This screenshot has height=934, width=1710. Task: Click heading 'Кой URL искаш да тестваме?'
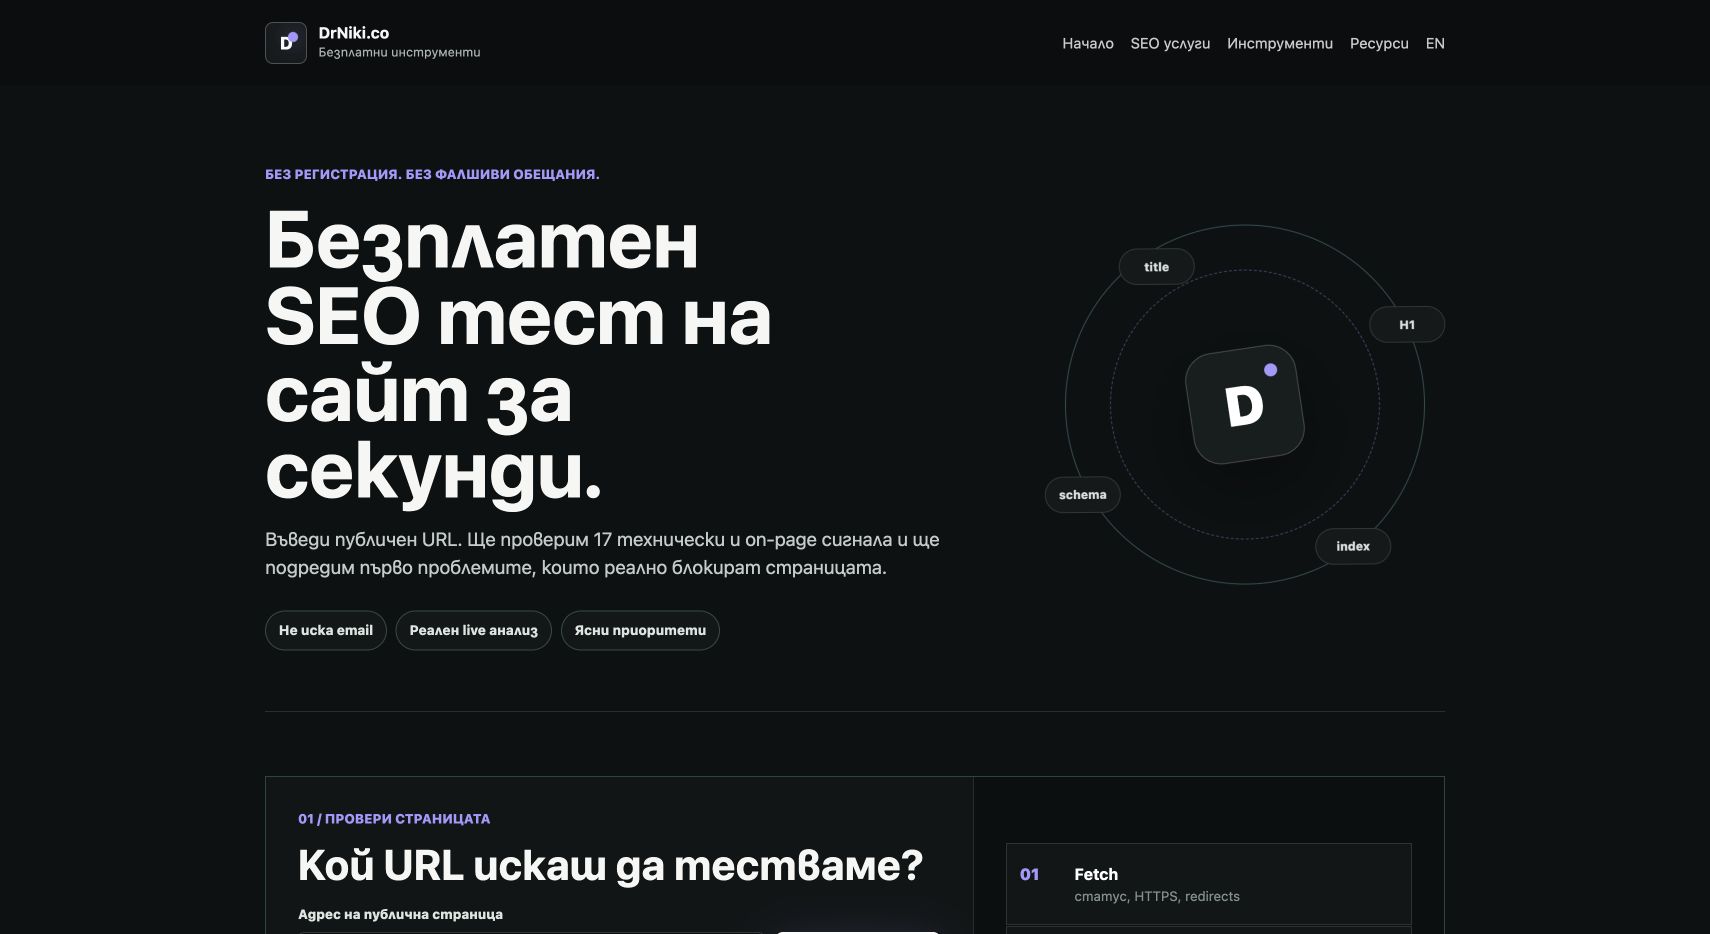(x=610, y=865)
